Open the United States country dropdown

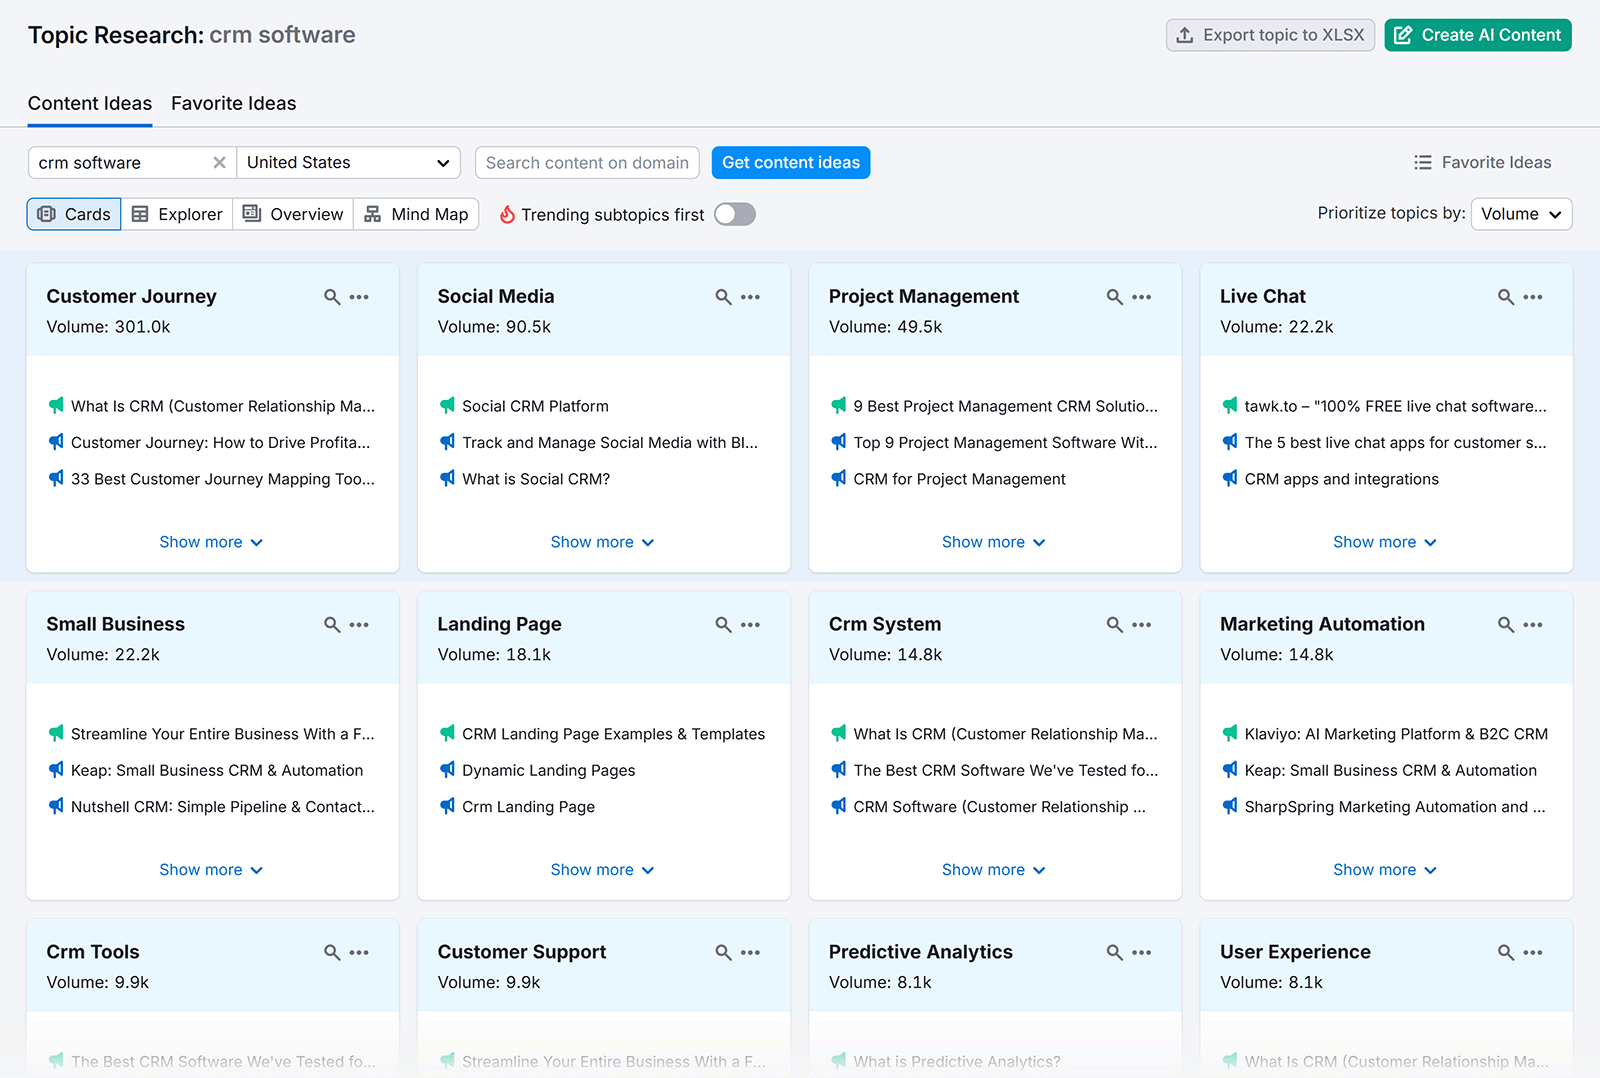pyautogui.click(x=348, y=162)
